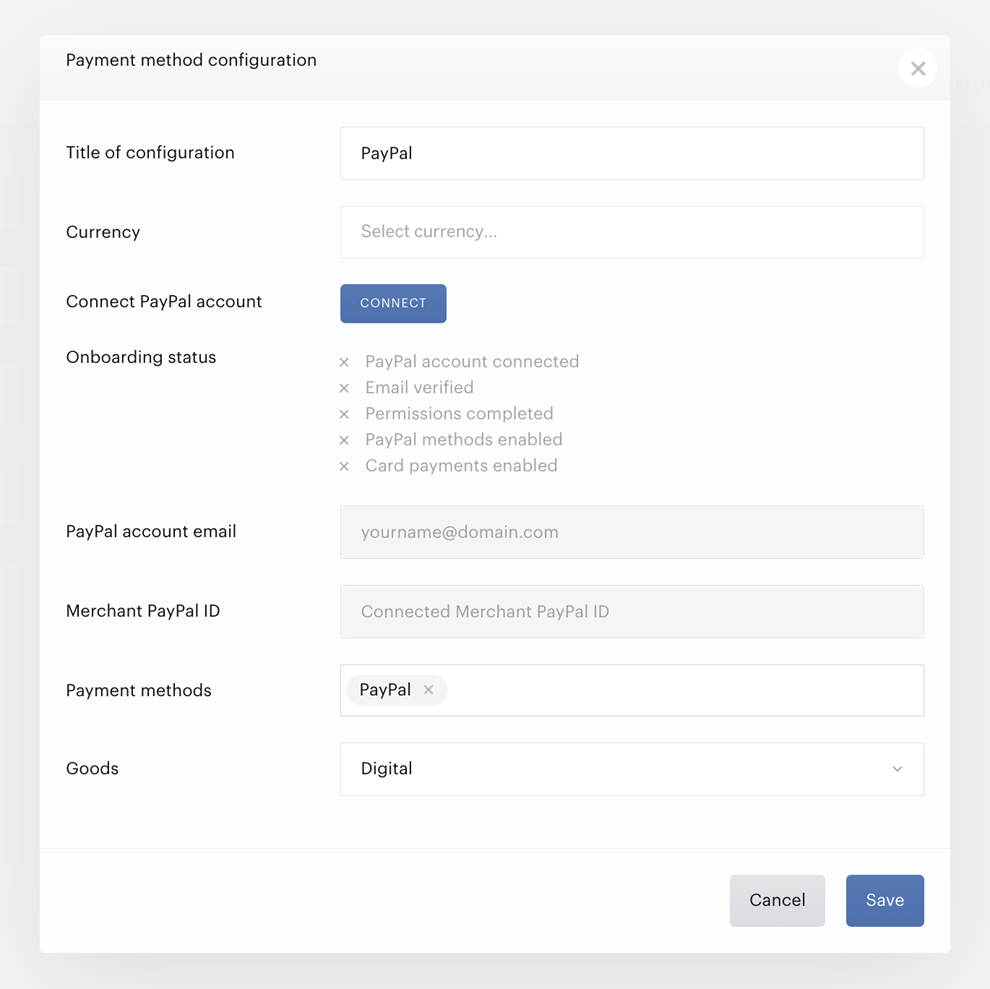The height and width of the screenshot is (989, 990).
Task: Expand the Goods dropdown chevron
Action: coord(897,769)
